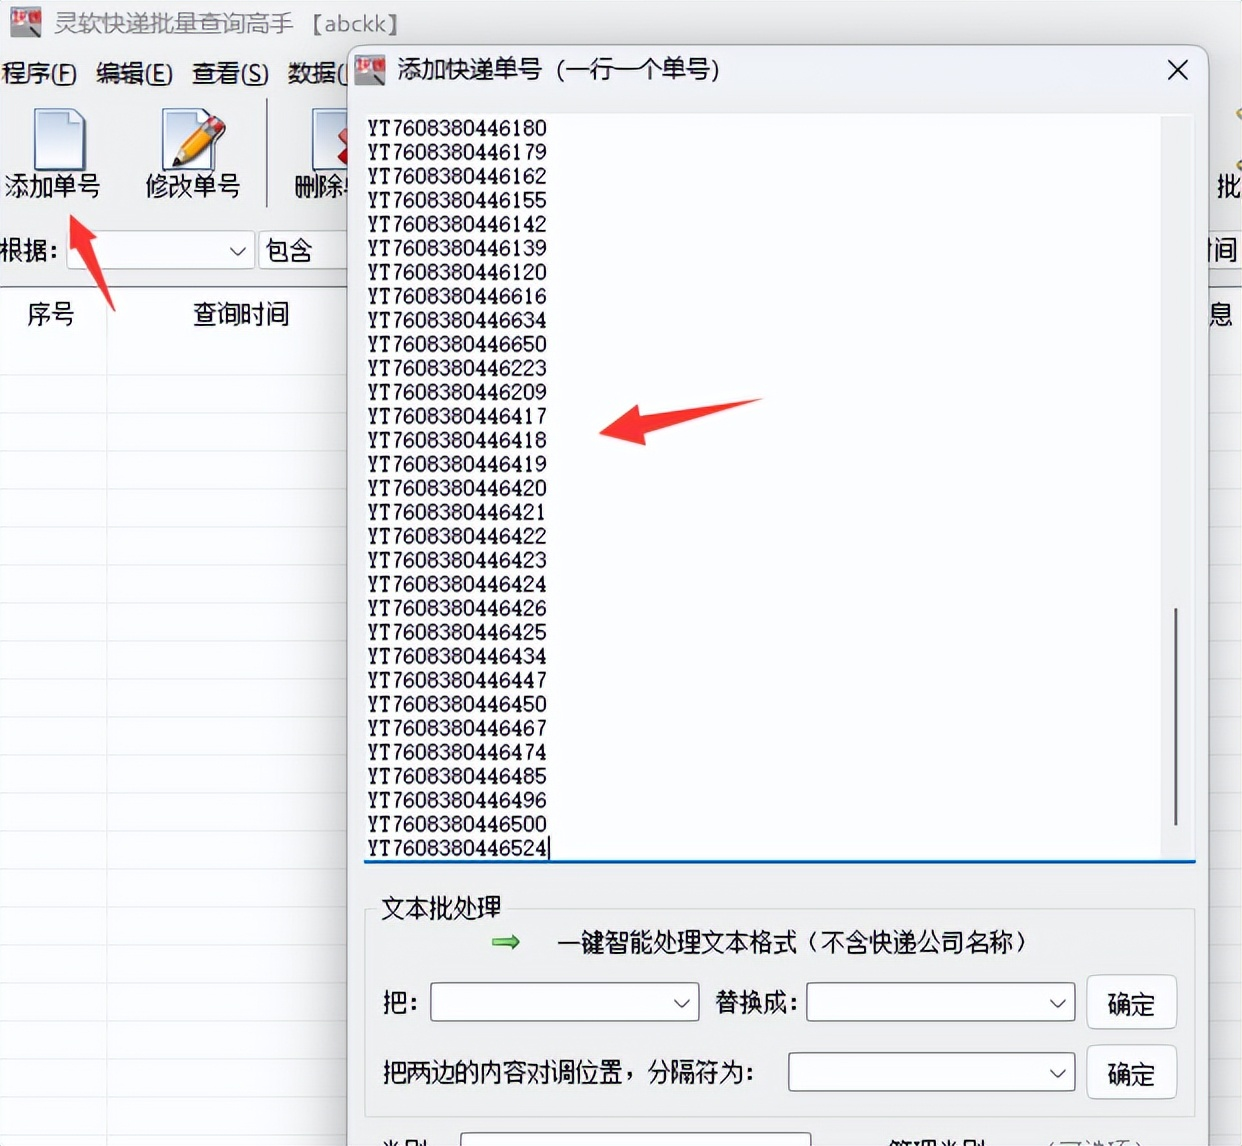This screenshot has width=1242, height=1146.
Task: Click the 添加单号 toolbar icon
Action: pyautogui.click(x=58, y=141)
